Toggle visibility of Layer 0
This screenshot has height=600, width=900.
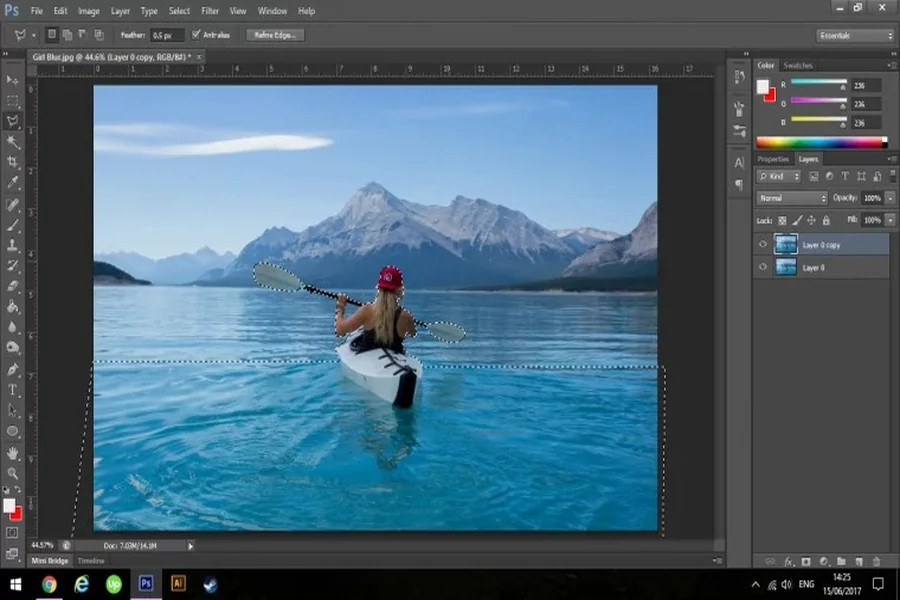tap(763, 268)
